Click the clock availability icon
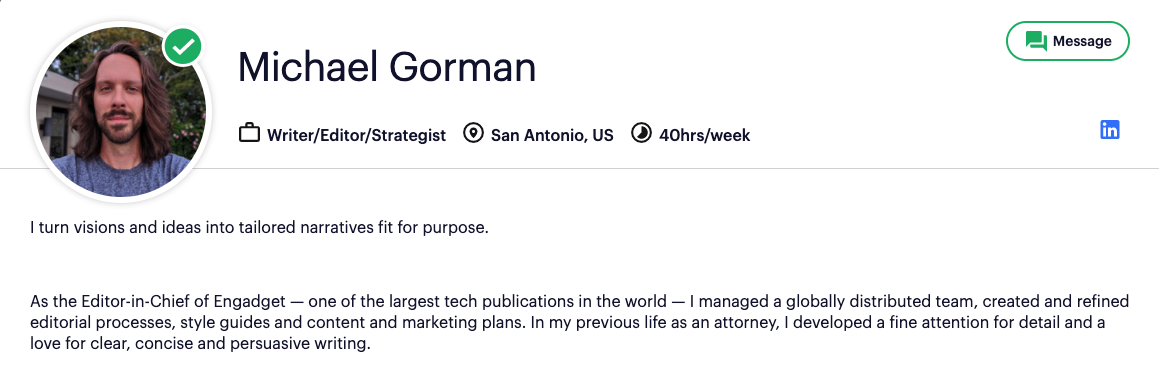Screen dimensions: 1159x371 pyautogui.click(x=642, y=135)
